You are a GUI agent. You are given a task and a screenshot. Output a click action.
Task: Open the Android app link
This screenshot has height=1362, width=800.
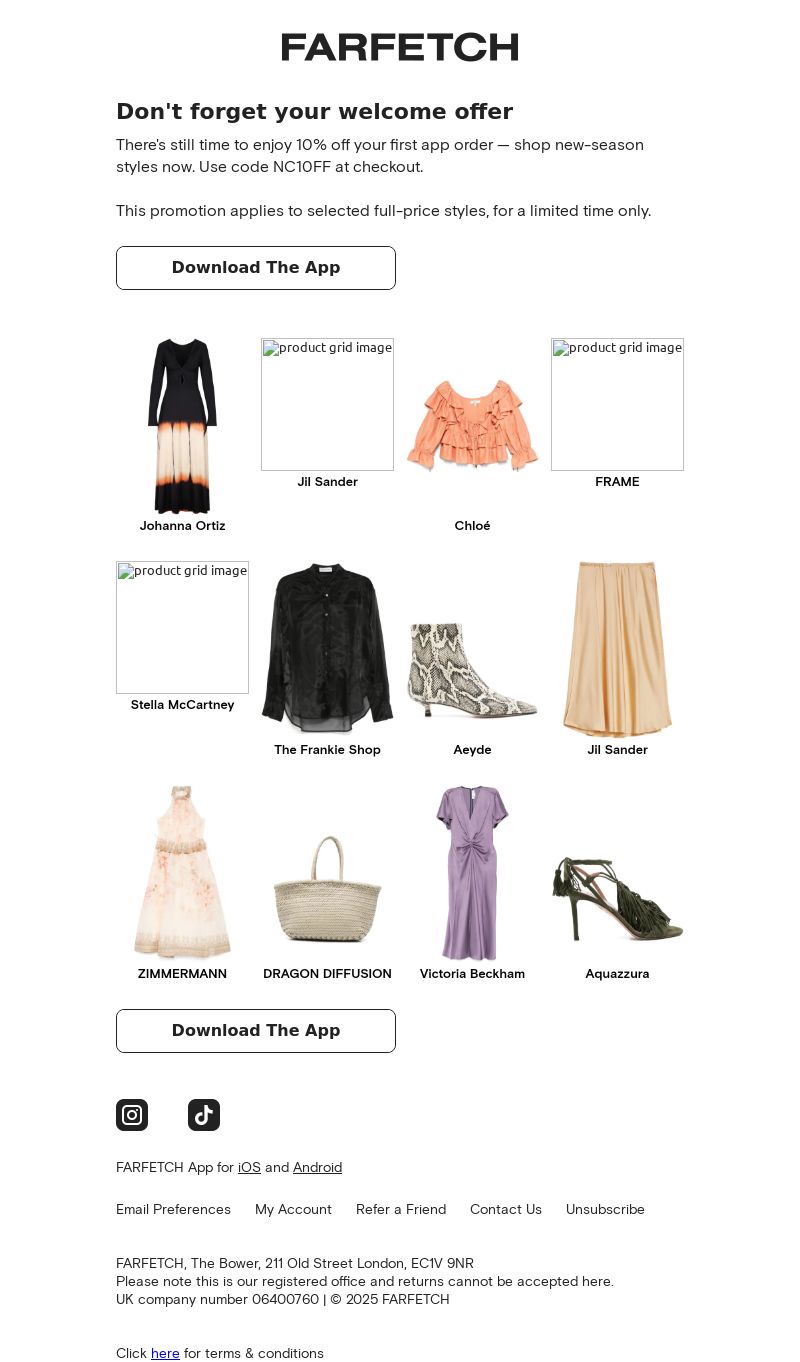317,1167
